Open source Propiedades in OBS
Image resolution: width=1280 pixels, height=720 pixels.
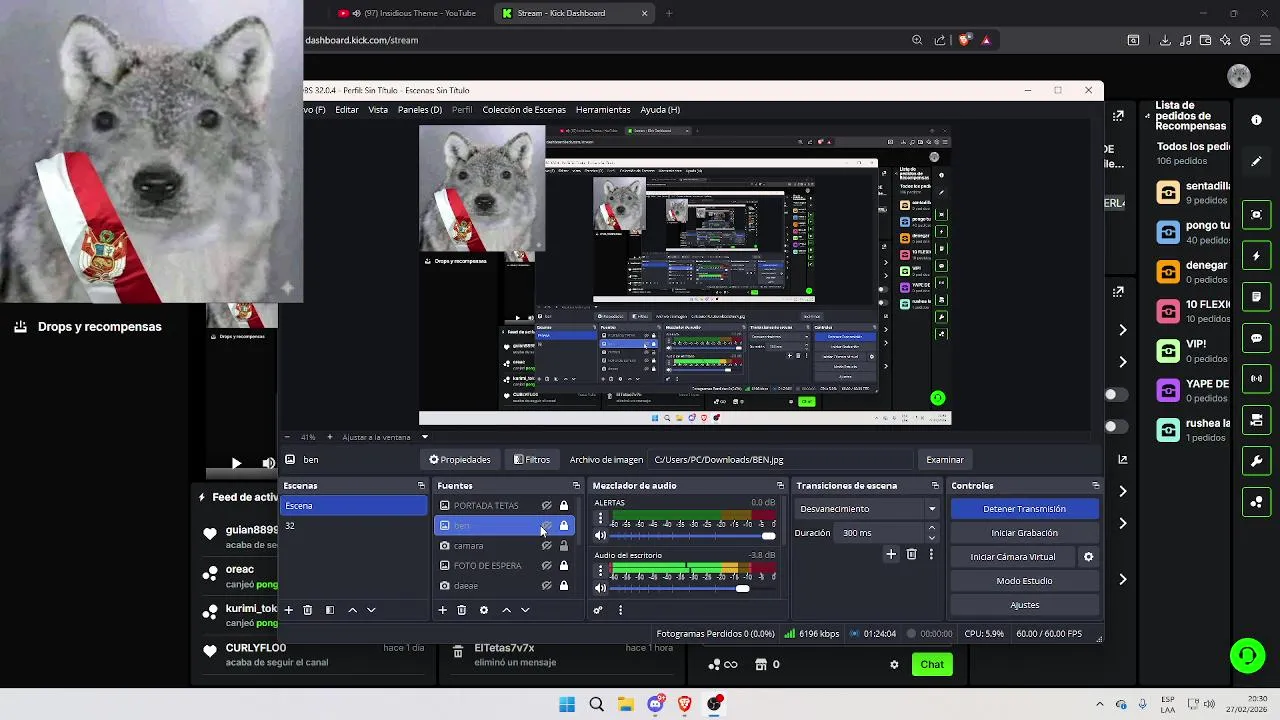pyautogui.click(x=460, y=460)
